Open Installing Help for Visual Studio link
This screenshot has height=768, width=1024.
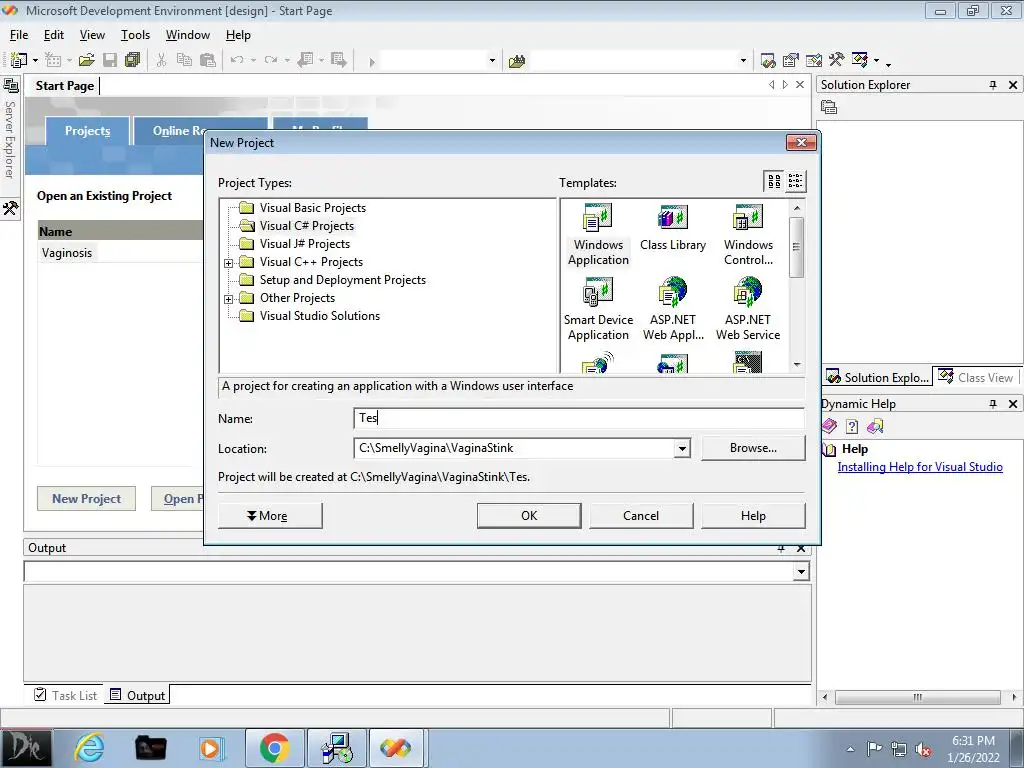pos(920,467)
